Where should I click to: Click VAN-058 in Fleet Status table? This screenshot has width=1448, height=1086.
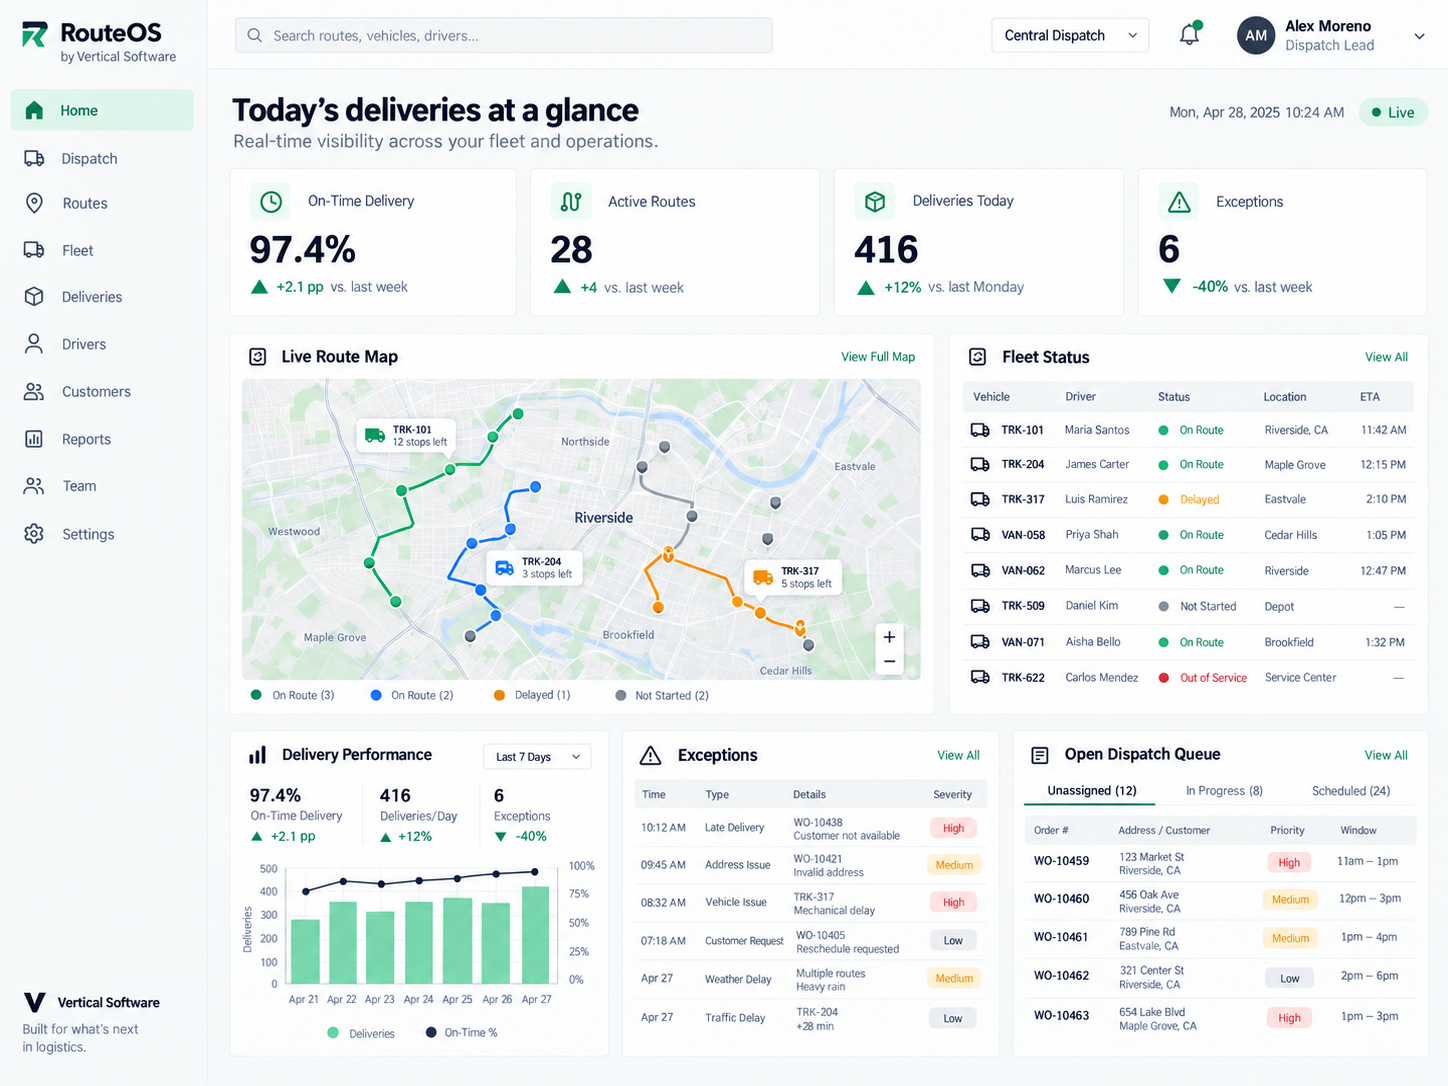click(1023, 535)
